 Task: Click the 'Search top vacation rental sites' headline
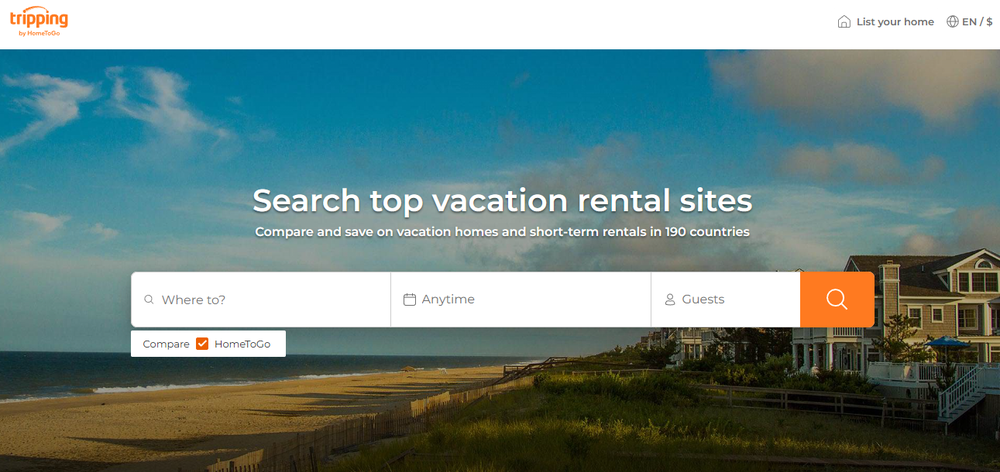pyautogui.click(x=503, y=200)
